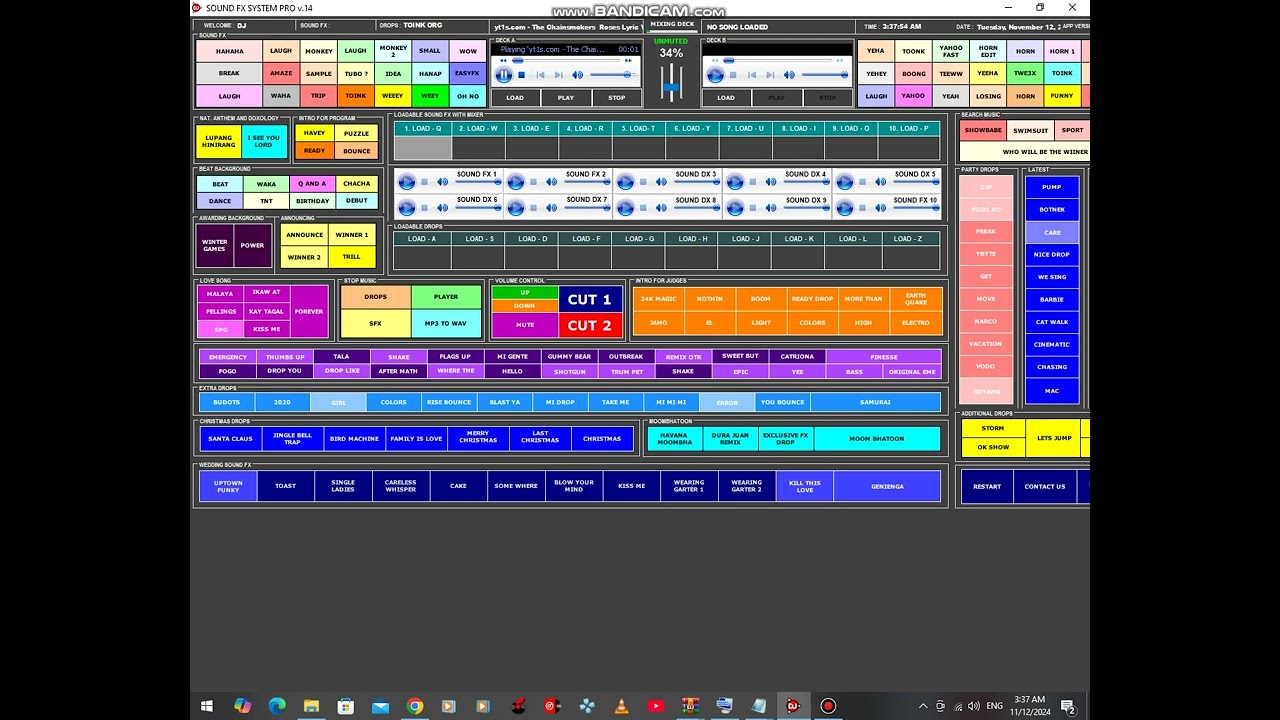Play the Sound DX 5 mixer player
This screenshot has width=1280, height=720.
pyautogui.click(x=845, y=181)
